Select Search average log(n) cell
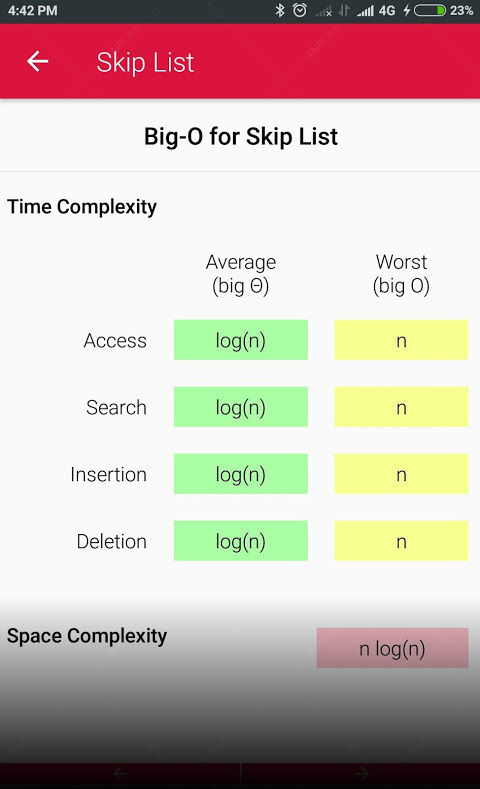480x789 pixels. (x=241, y=407)
